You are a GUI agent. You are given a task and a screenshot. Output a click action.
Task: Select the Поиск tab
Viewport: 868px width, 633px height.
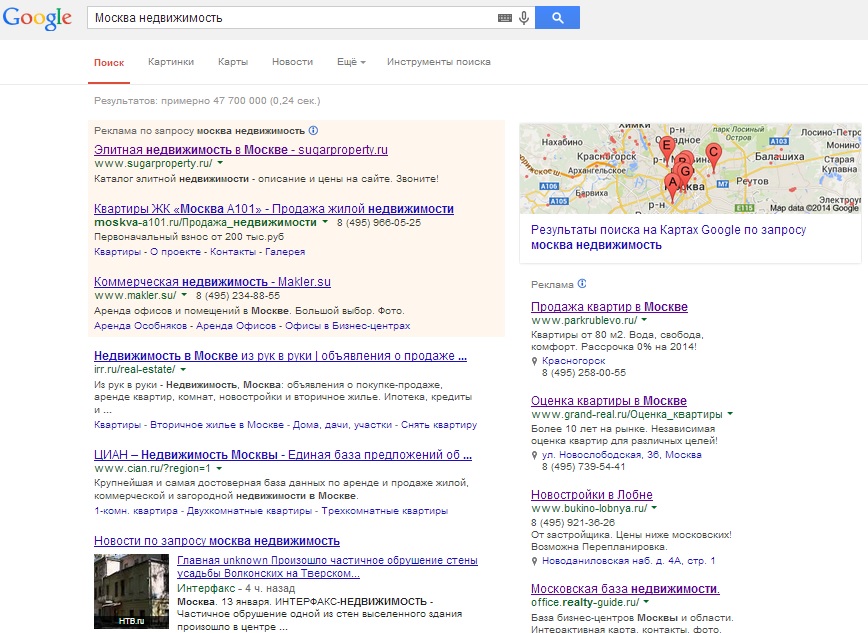109,63
